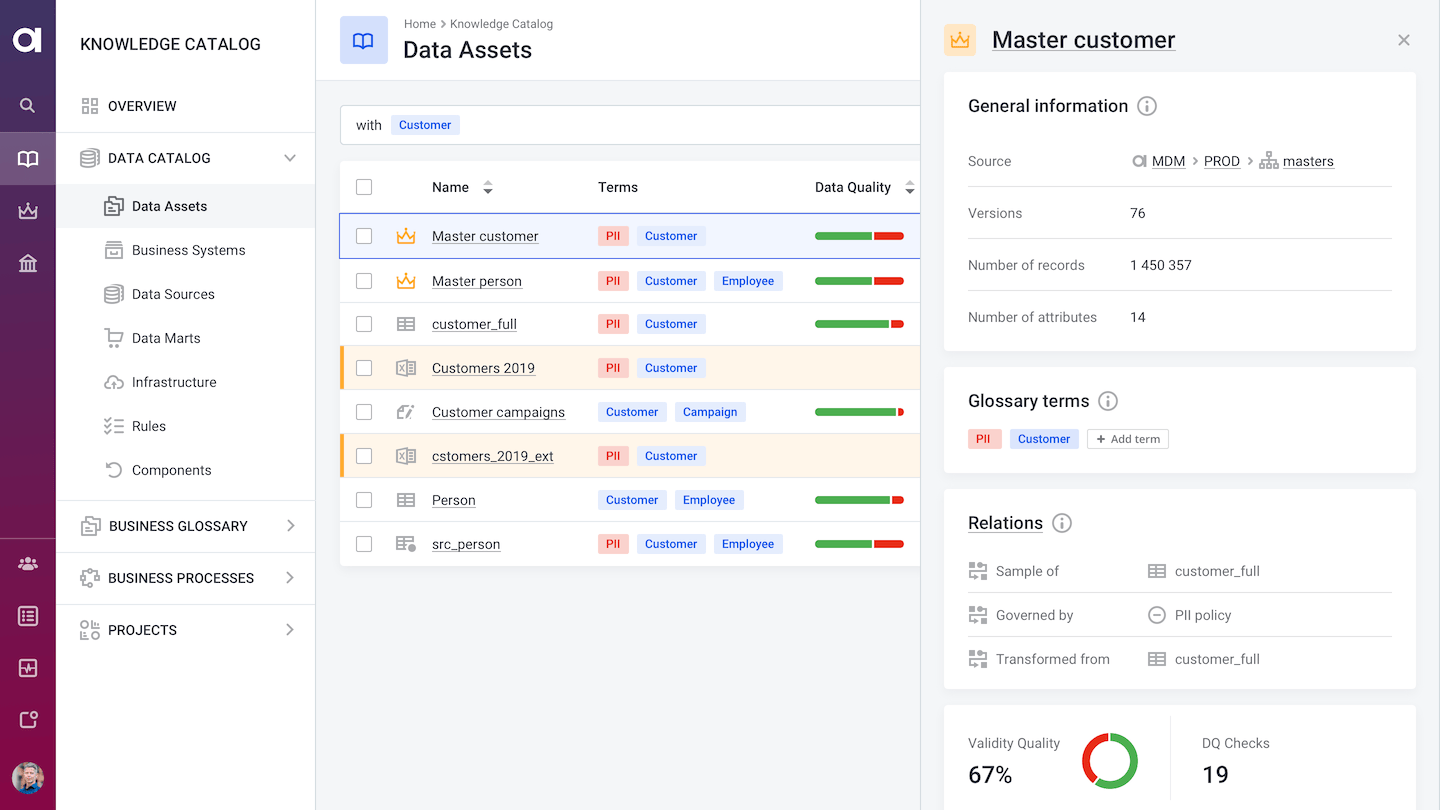Click the info icon next to Relations heading
The width and height of the screenshot is (1440, 810).
[x=1062, y=522]
